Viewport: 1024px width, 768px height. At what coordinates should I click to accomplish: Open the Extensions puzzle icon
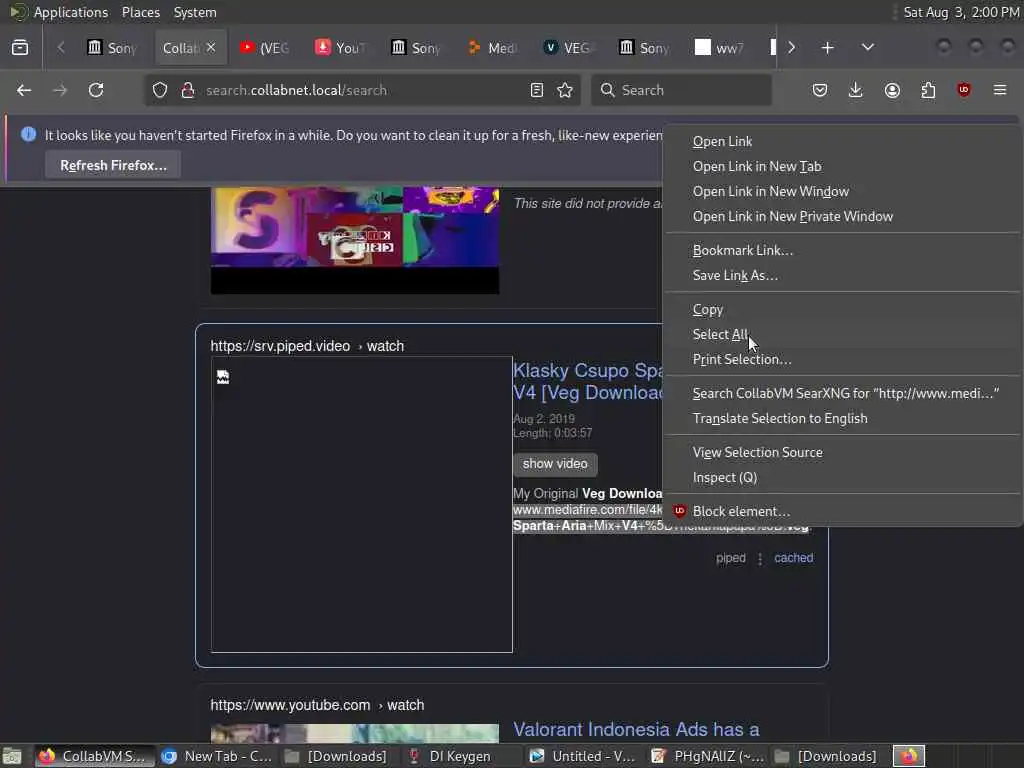[x=928, y=90]
